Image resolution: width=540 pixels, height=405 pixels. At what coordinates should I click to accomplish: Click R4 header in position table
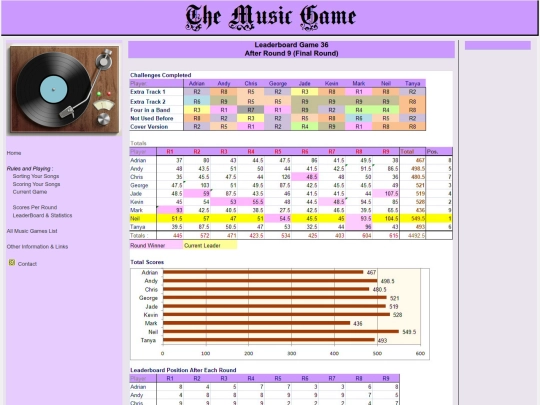pyautogui.click(x=251, y=378)
